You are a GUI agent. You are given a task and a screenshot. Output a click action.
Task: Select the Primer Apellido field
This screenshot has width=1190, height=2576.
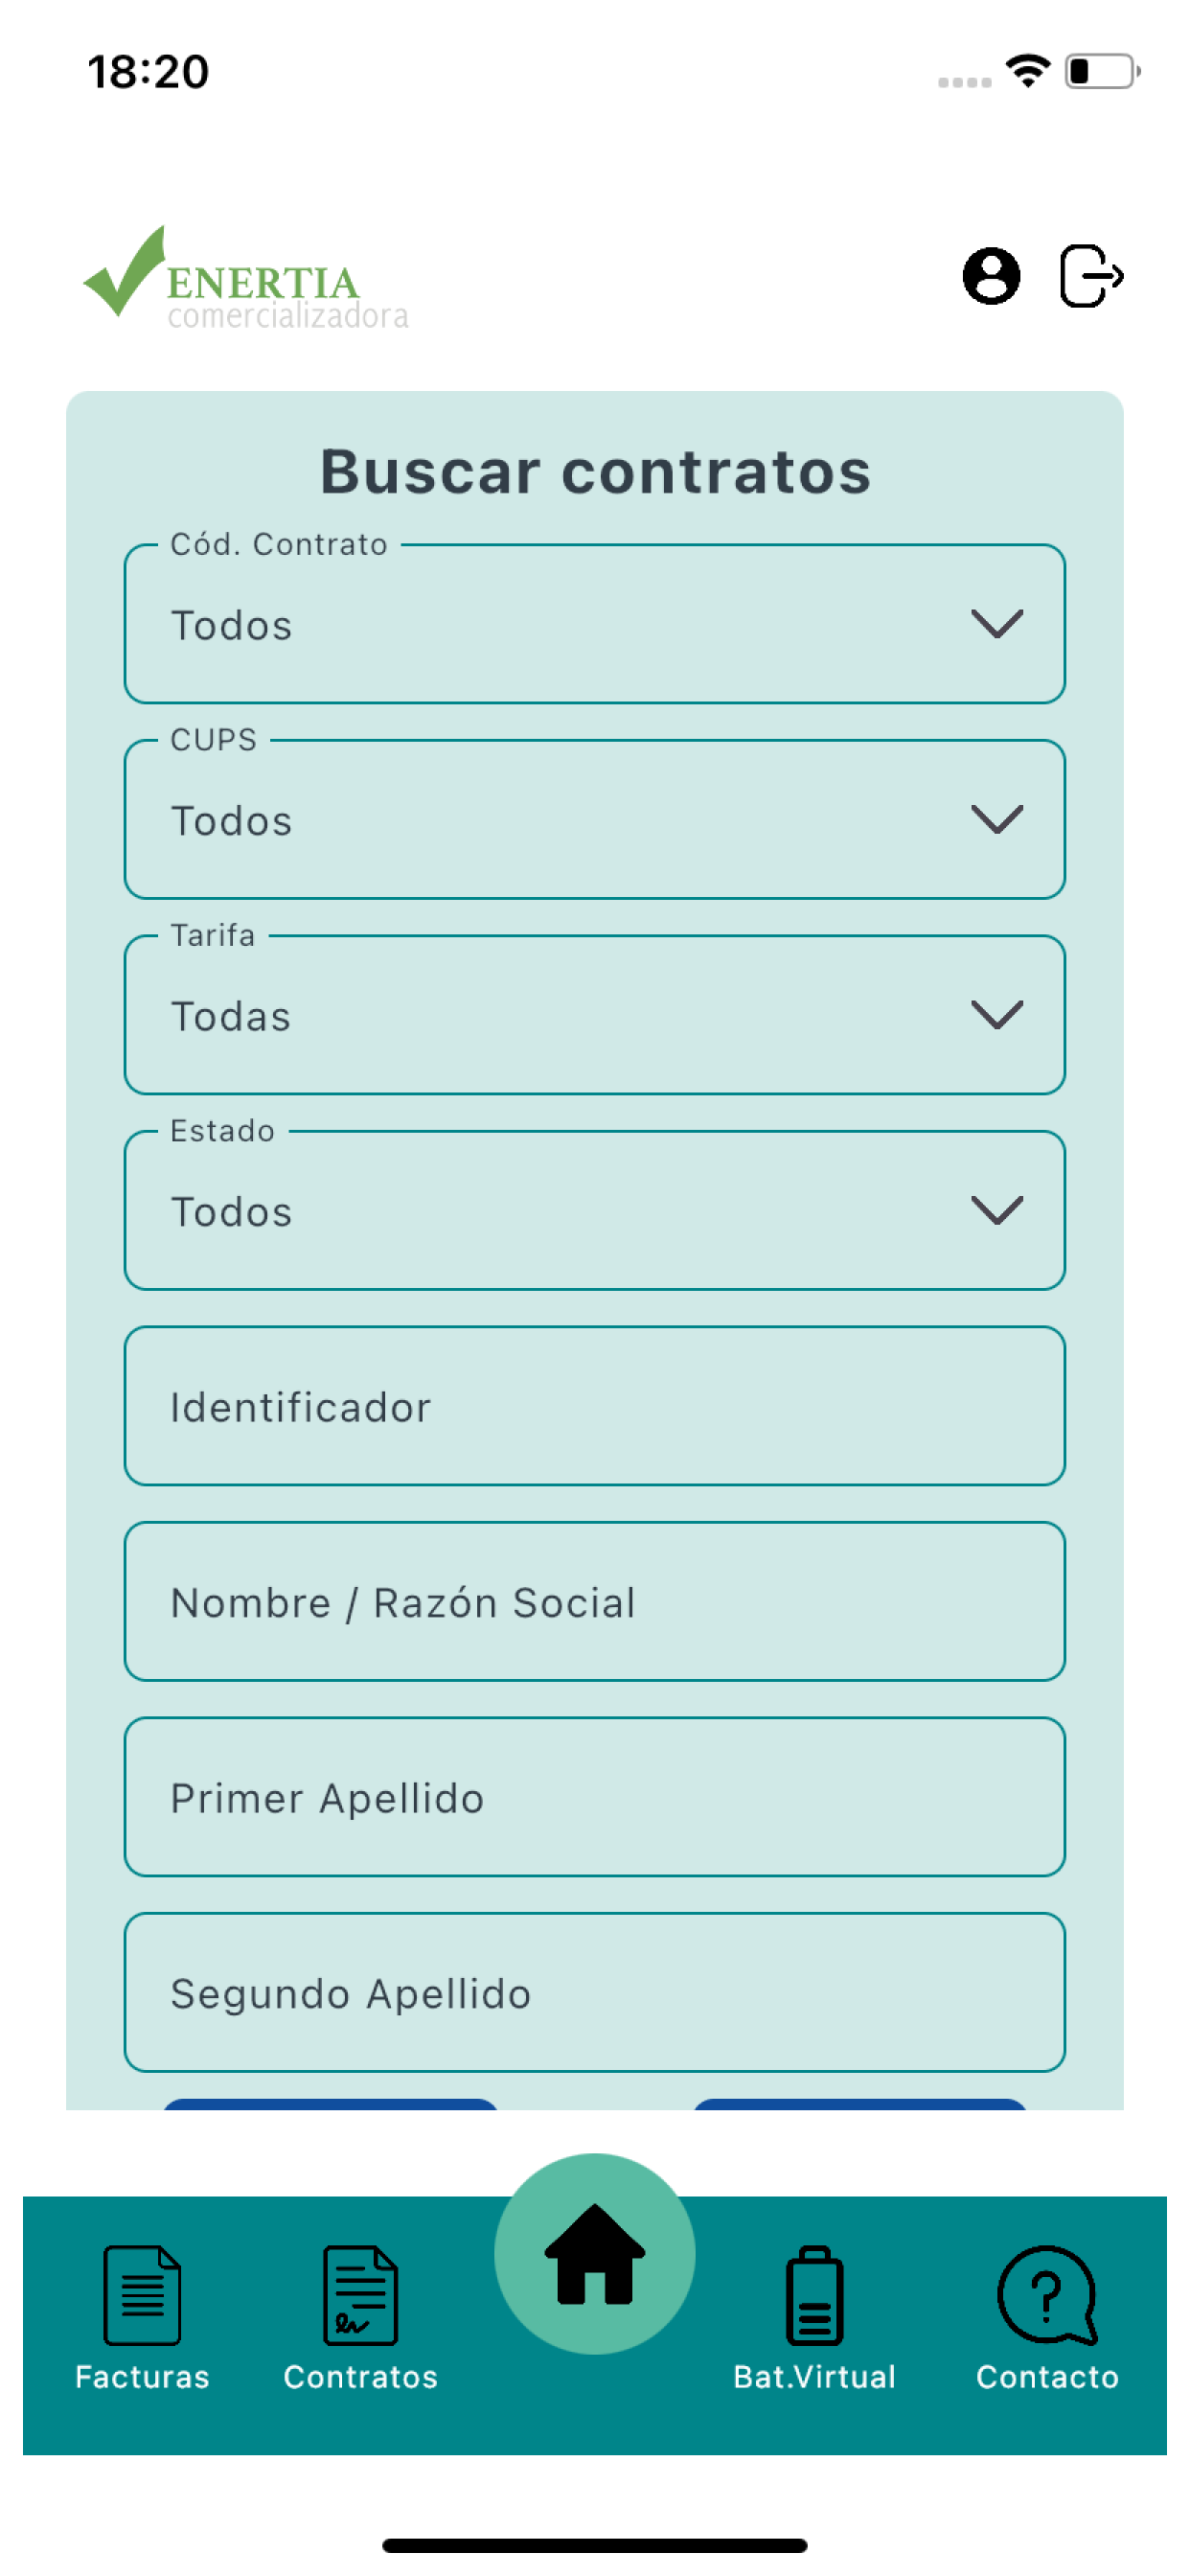tap(595, 1797)
